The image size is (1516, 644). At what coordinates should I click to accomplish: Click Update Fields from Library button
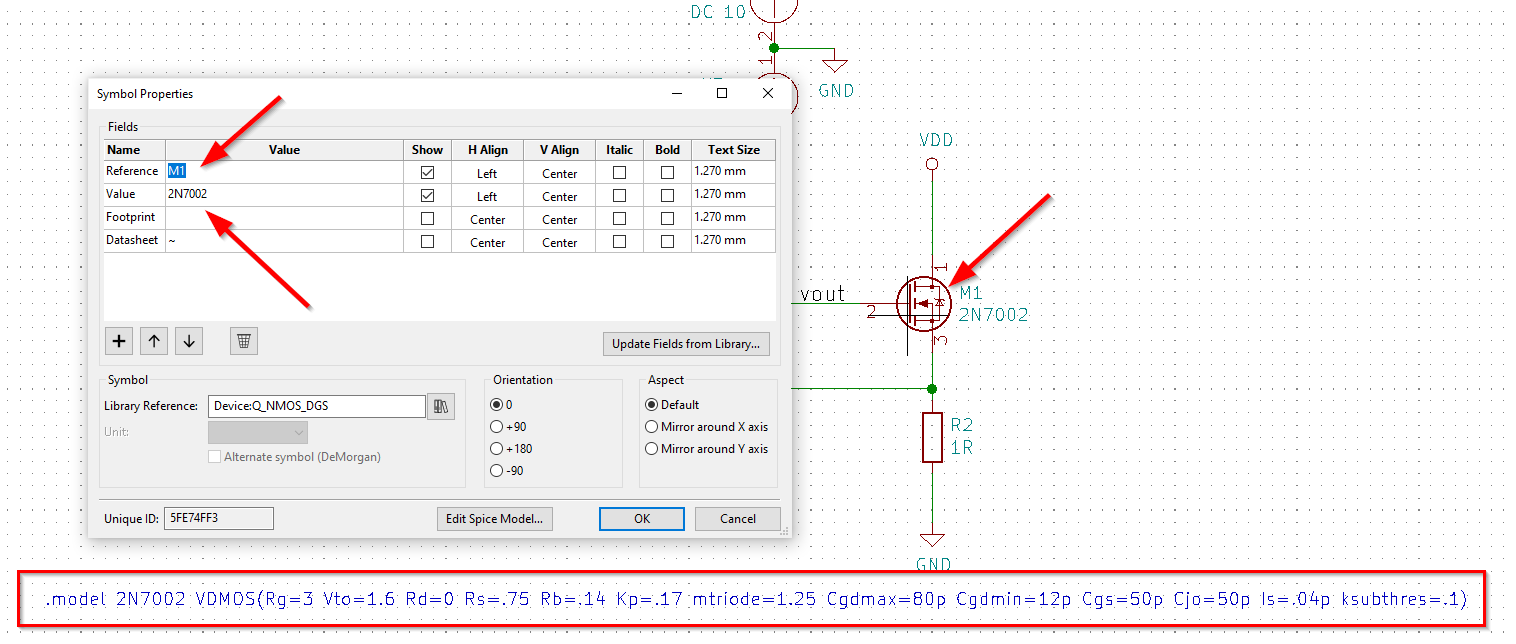(x=685, y=344)
